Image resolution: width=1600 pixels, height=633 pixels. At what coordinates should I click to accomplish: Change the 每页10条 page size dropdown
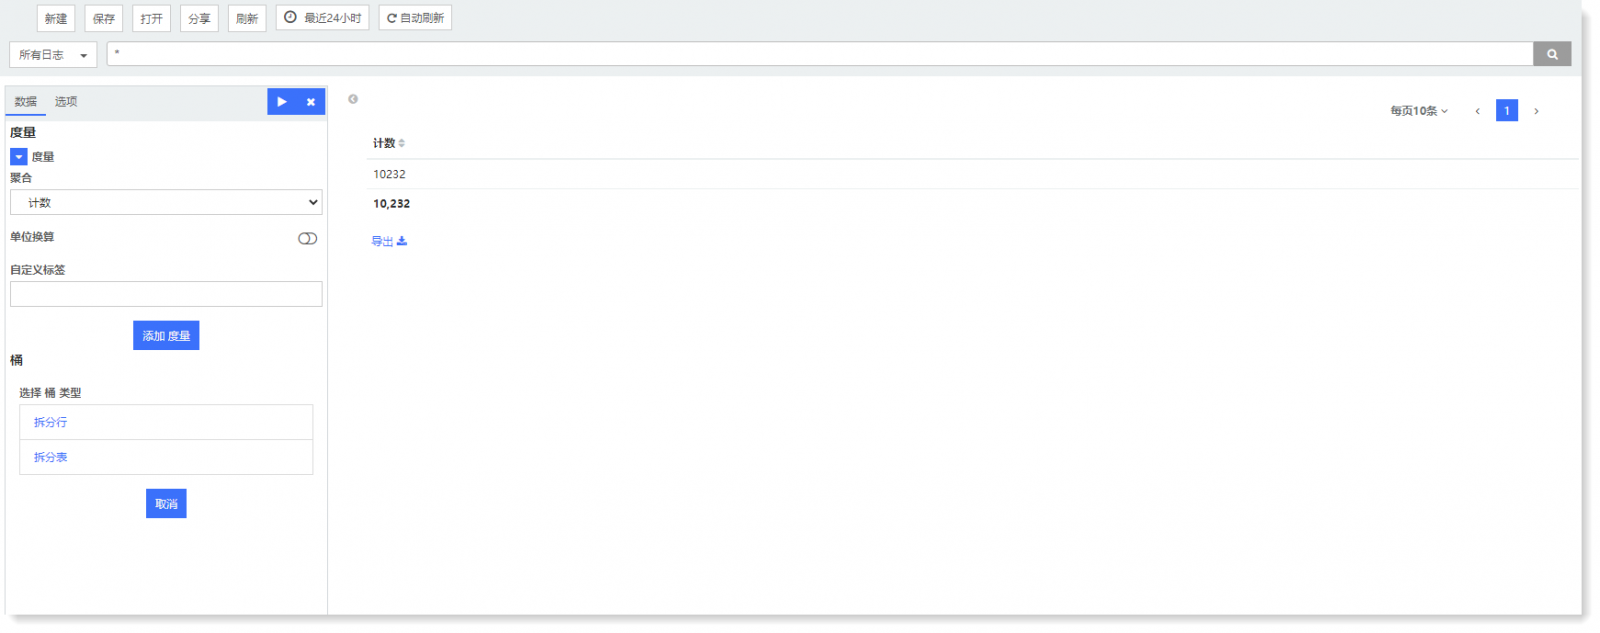1418,111
